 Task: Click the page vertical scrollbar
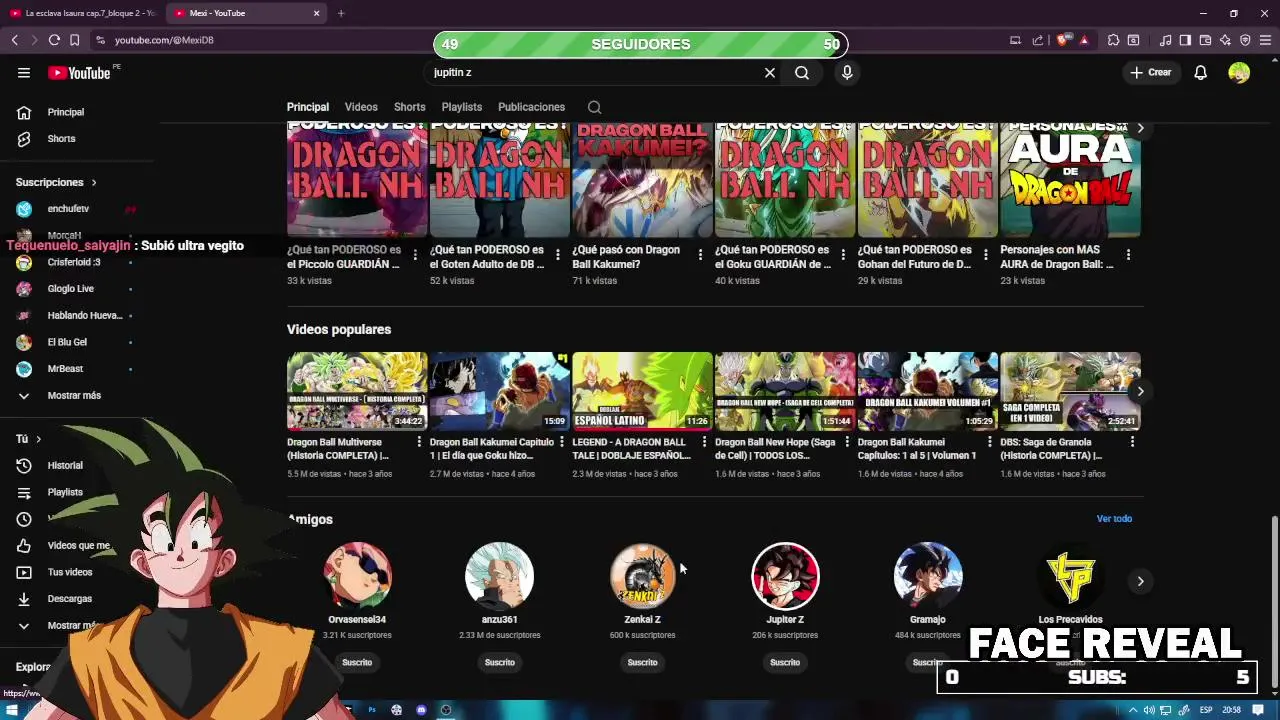[x=1274, y=601]
